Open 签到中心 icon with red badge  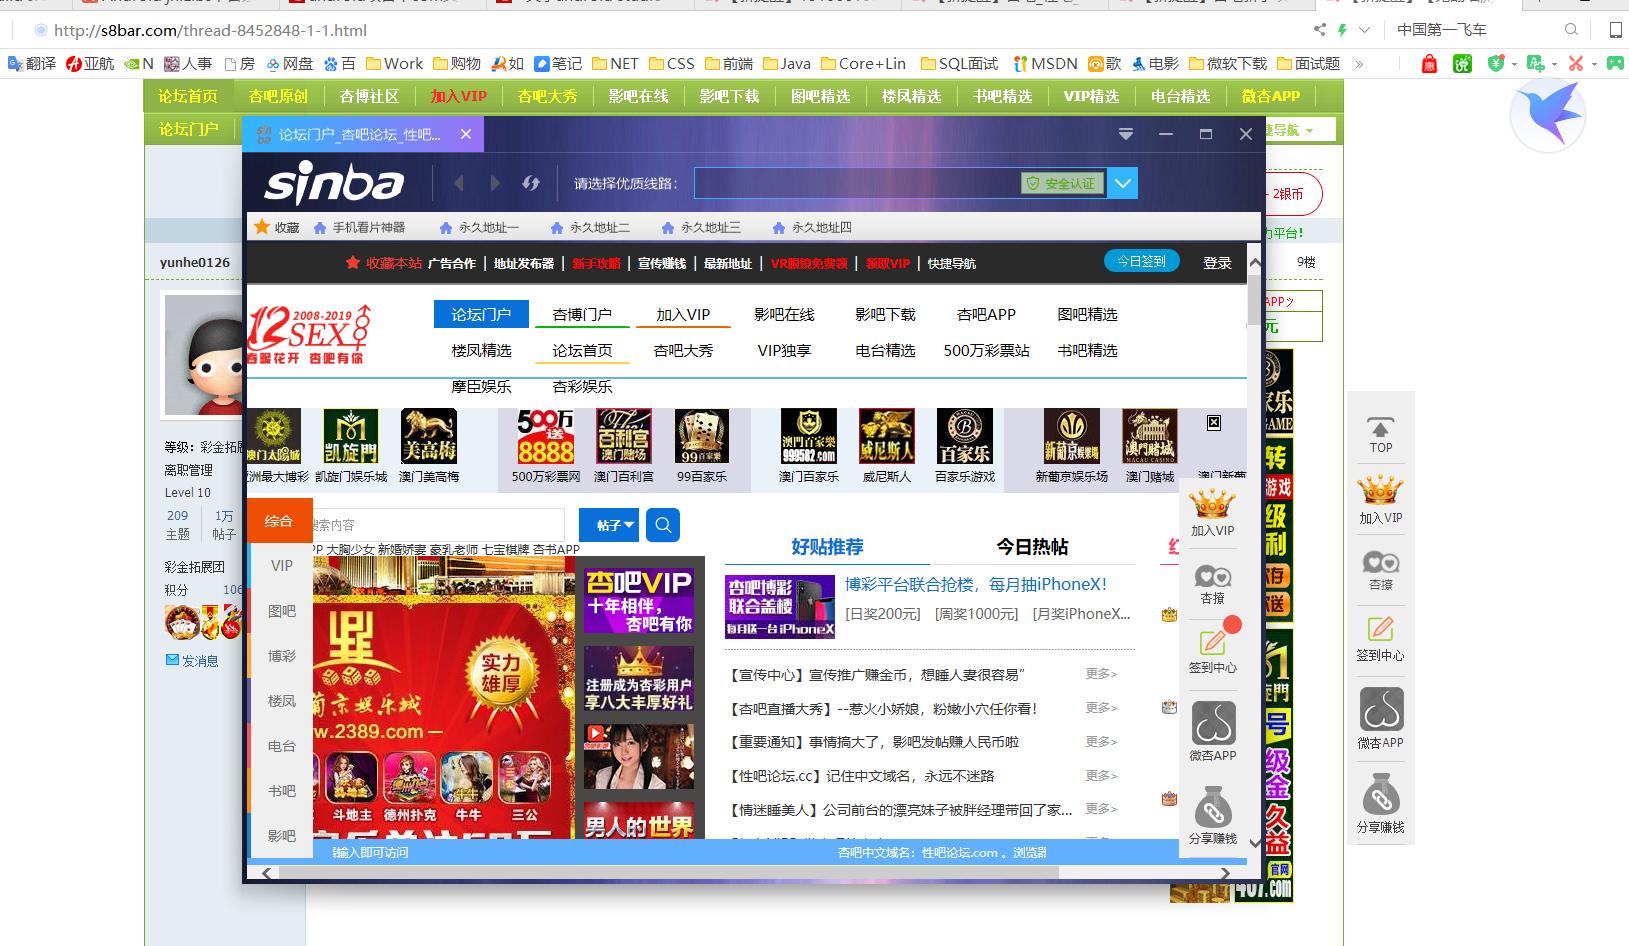coord(1212,641)
